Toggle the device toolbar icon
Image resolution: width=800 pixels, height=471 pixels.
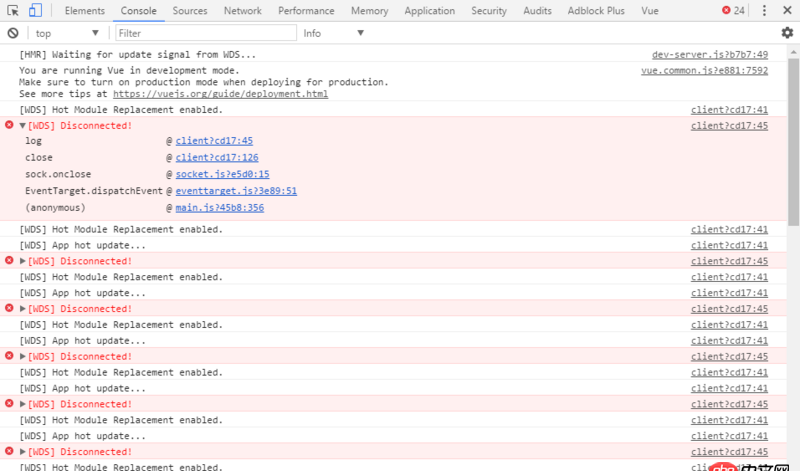[x=35, y=10]
